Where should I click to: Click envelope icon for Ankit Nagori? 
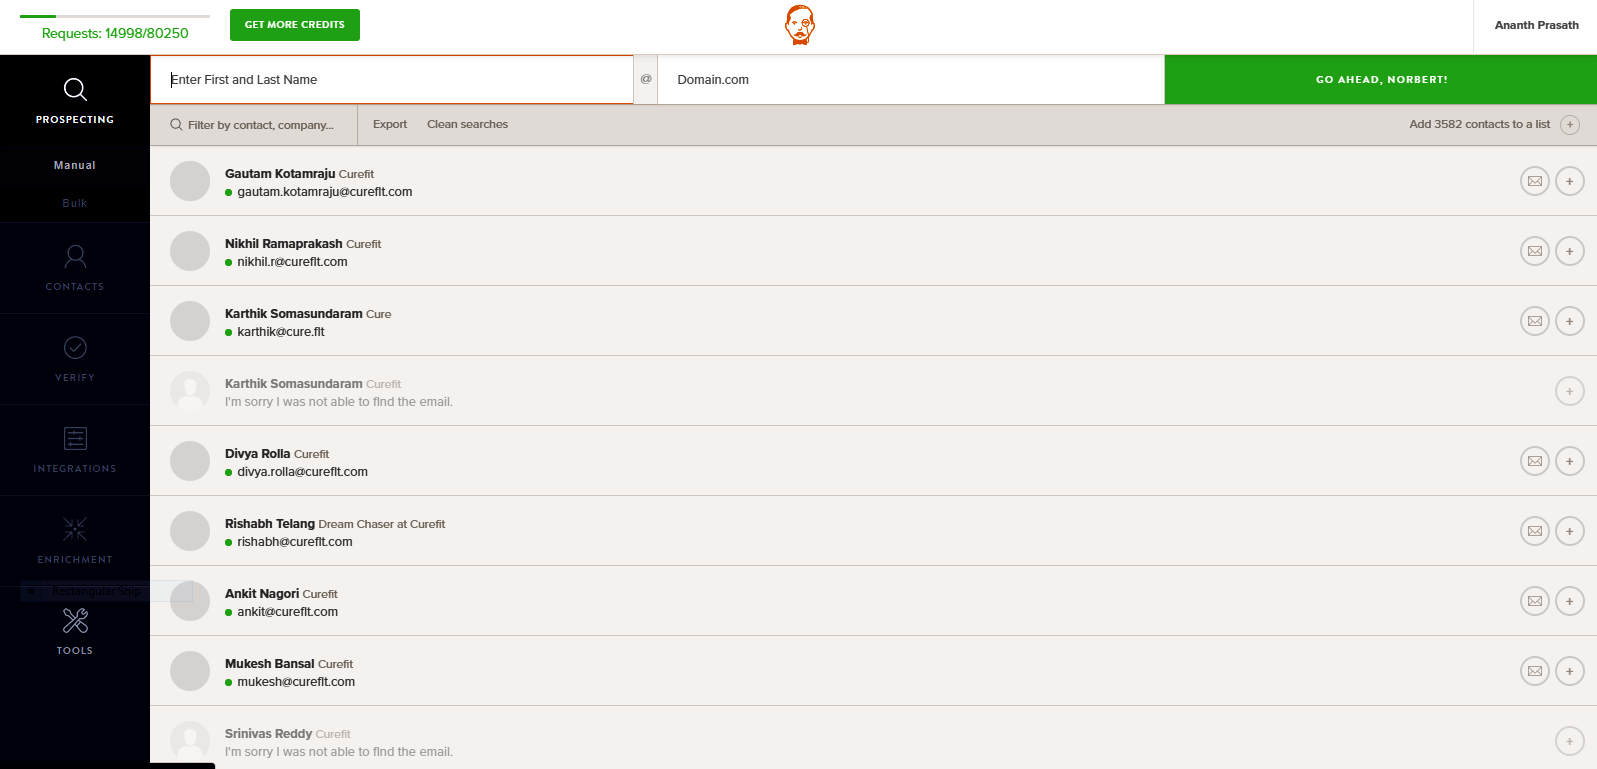click(x=1535, y=601)
